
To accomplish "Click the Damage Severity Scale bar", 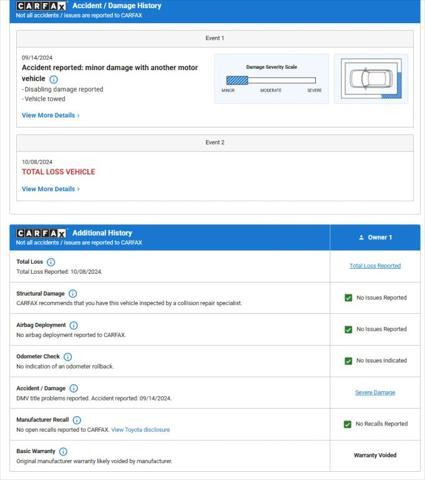I will pos(271,80).
